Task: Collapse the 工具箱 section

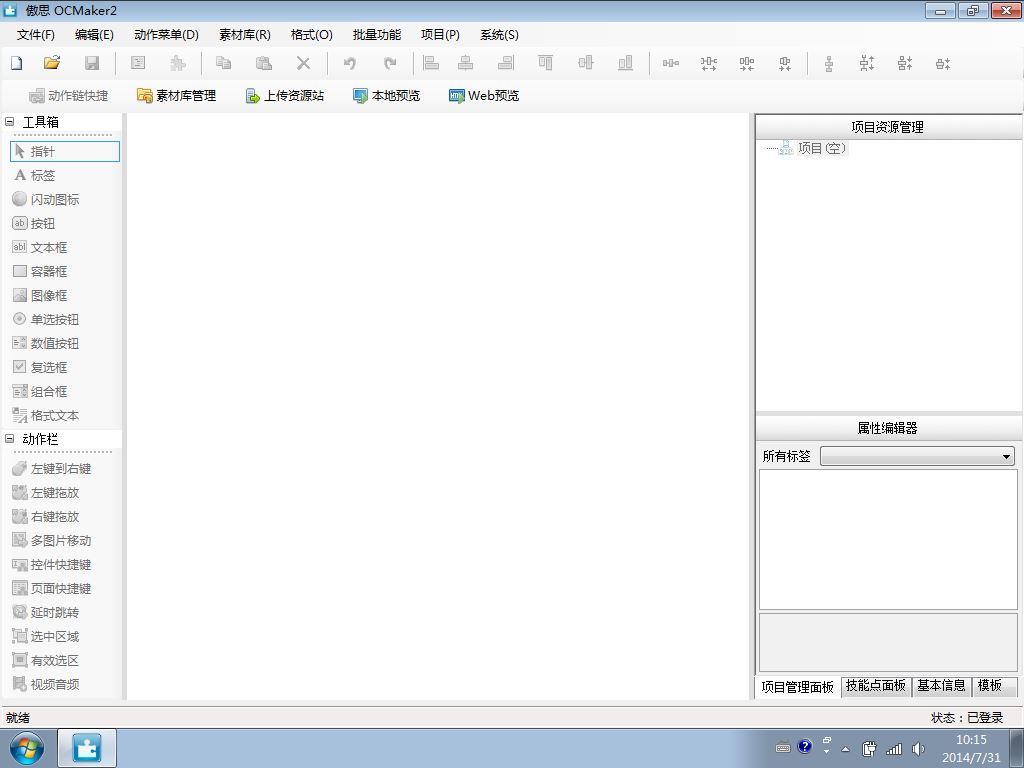Action: coord(9,121)
